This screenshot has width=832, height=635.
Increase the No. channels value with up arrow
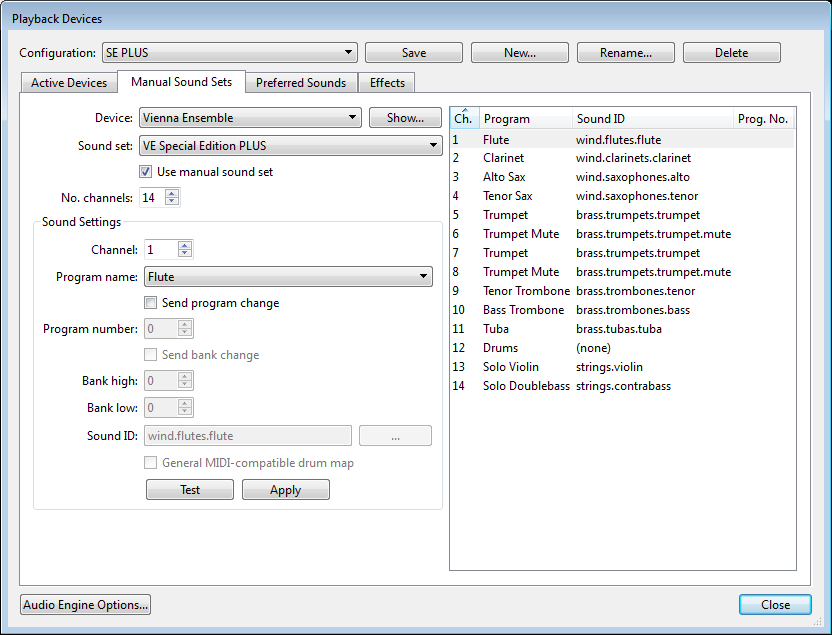tap(172, 194)
